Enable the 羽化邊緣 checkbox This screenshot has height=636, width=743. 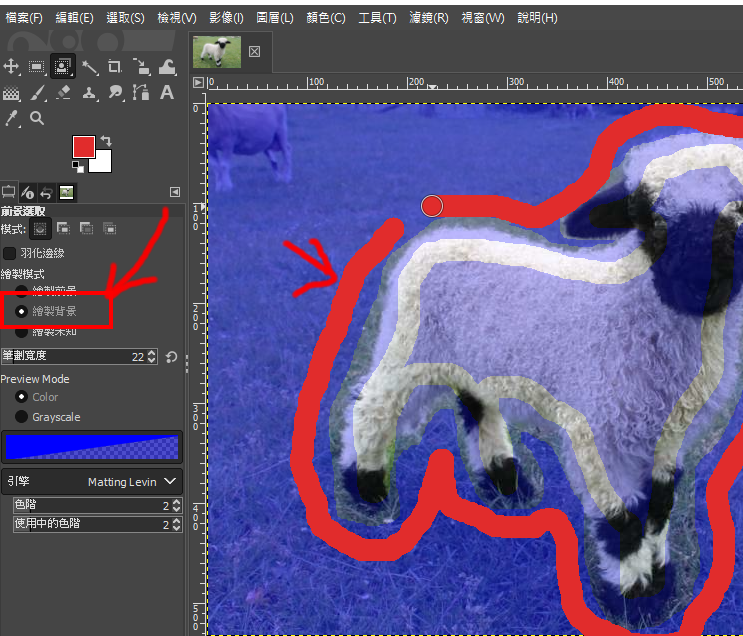click(x=9, y=253)
